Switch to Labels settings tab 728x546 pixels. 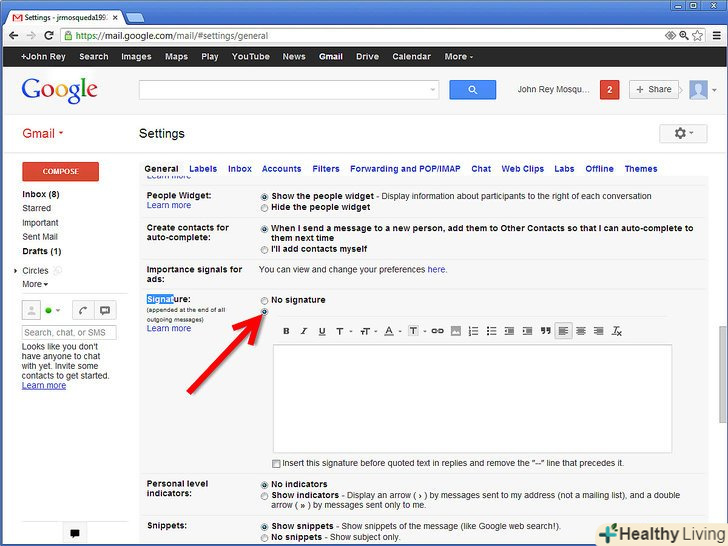(x=203, y=169)
